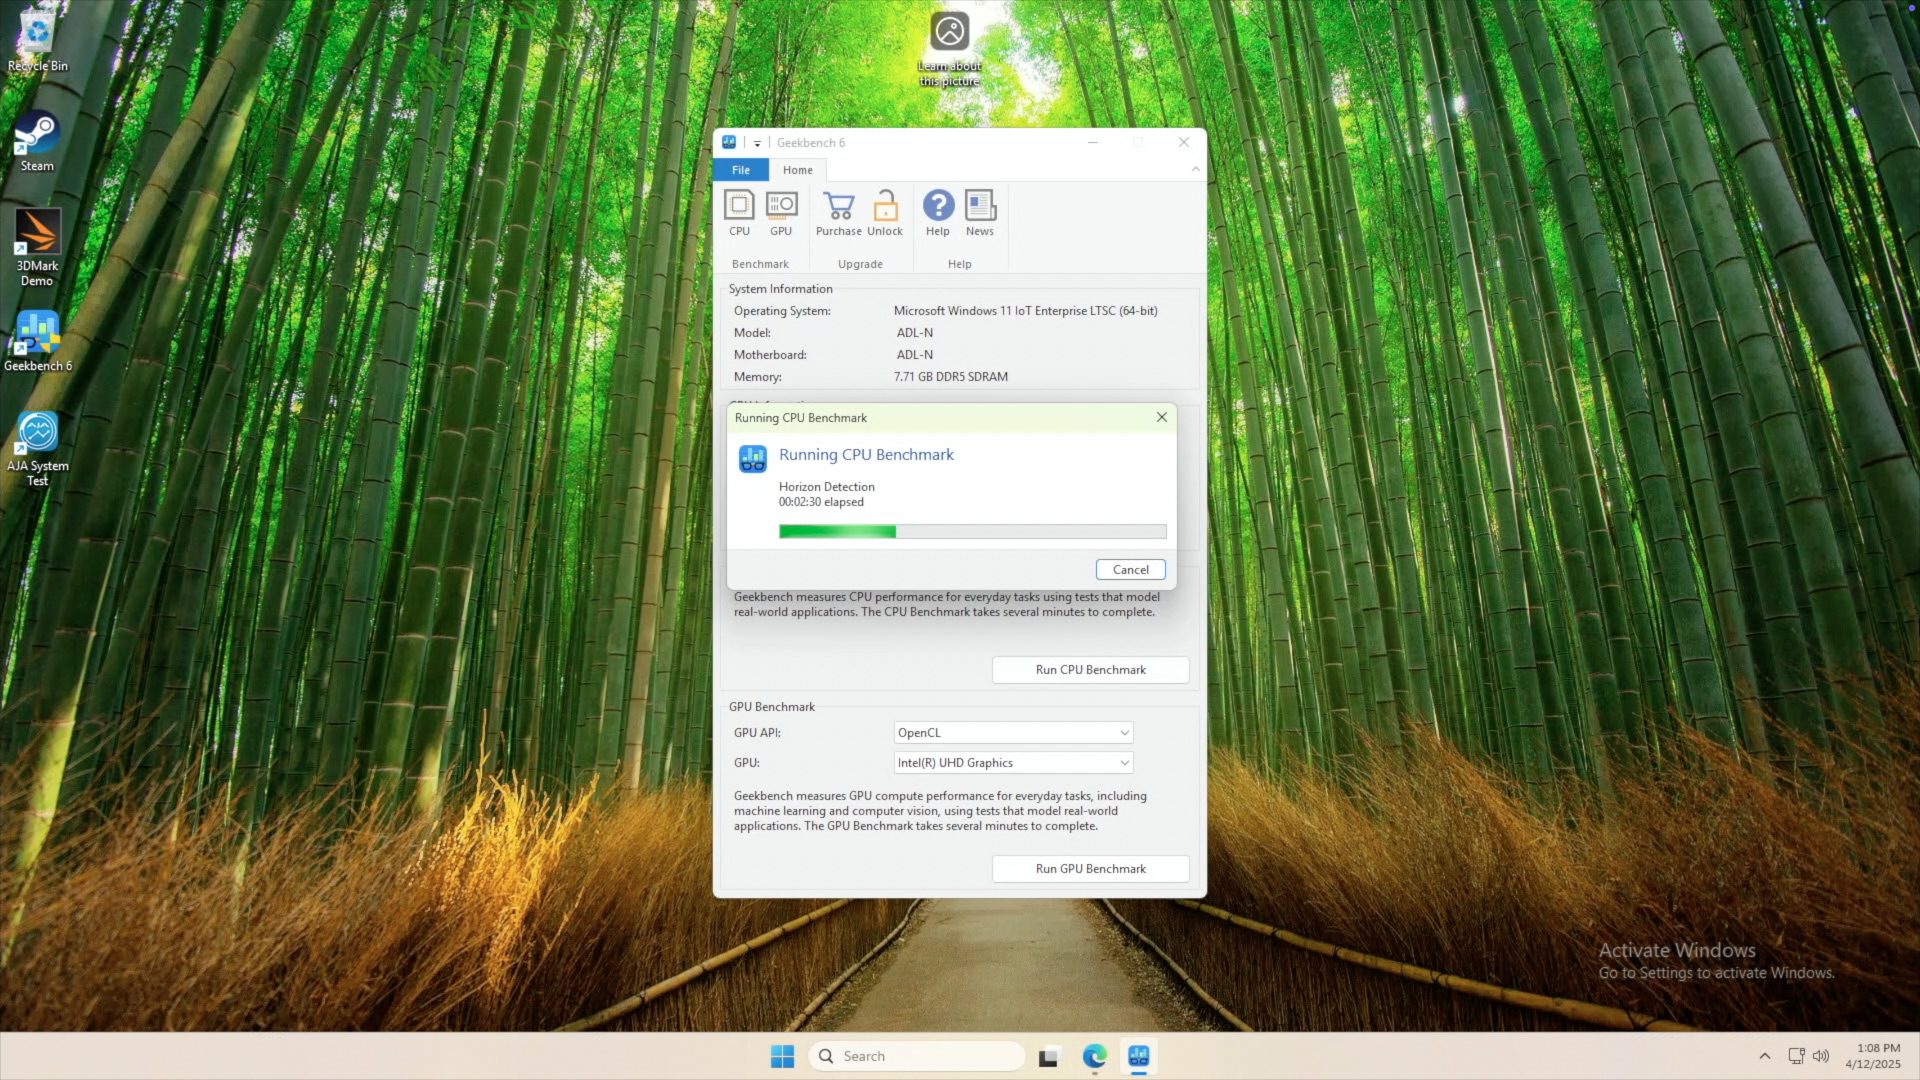This screenshot has height=1080, width=1920.
Task: Open the File ribbon tab
Action: tap(741, 170)
